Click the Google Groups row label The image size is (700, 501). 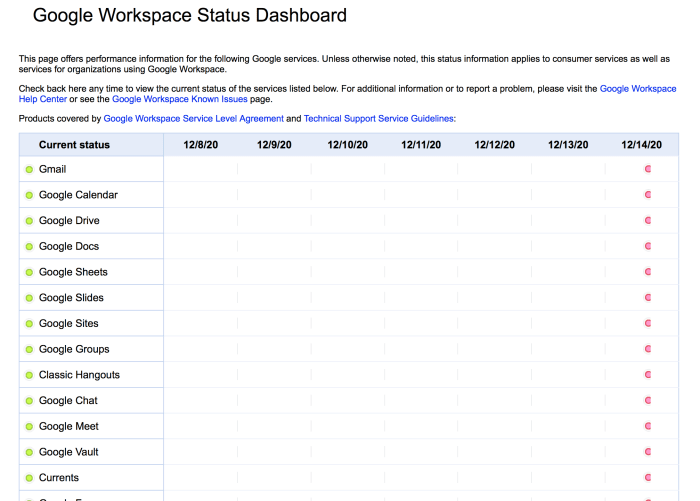coord(74,349)
